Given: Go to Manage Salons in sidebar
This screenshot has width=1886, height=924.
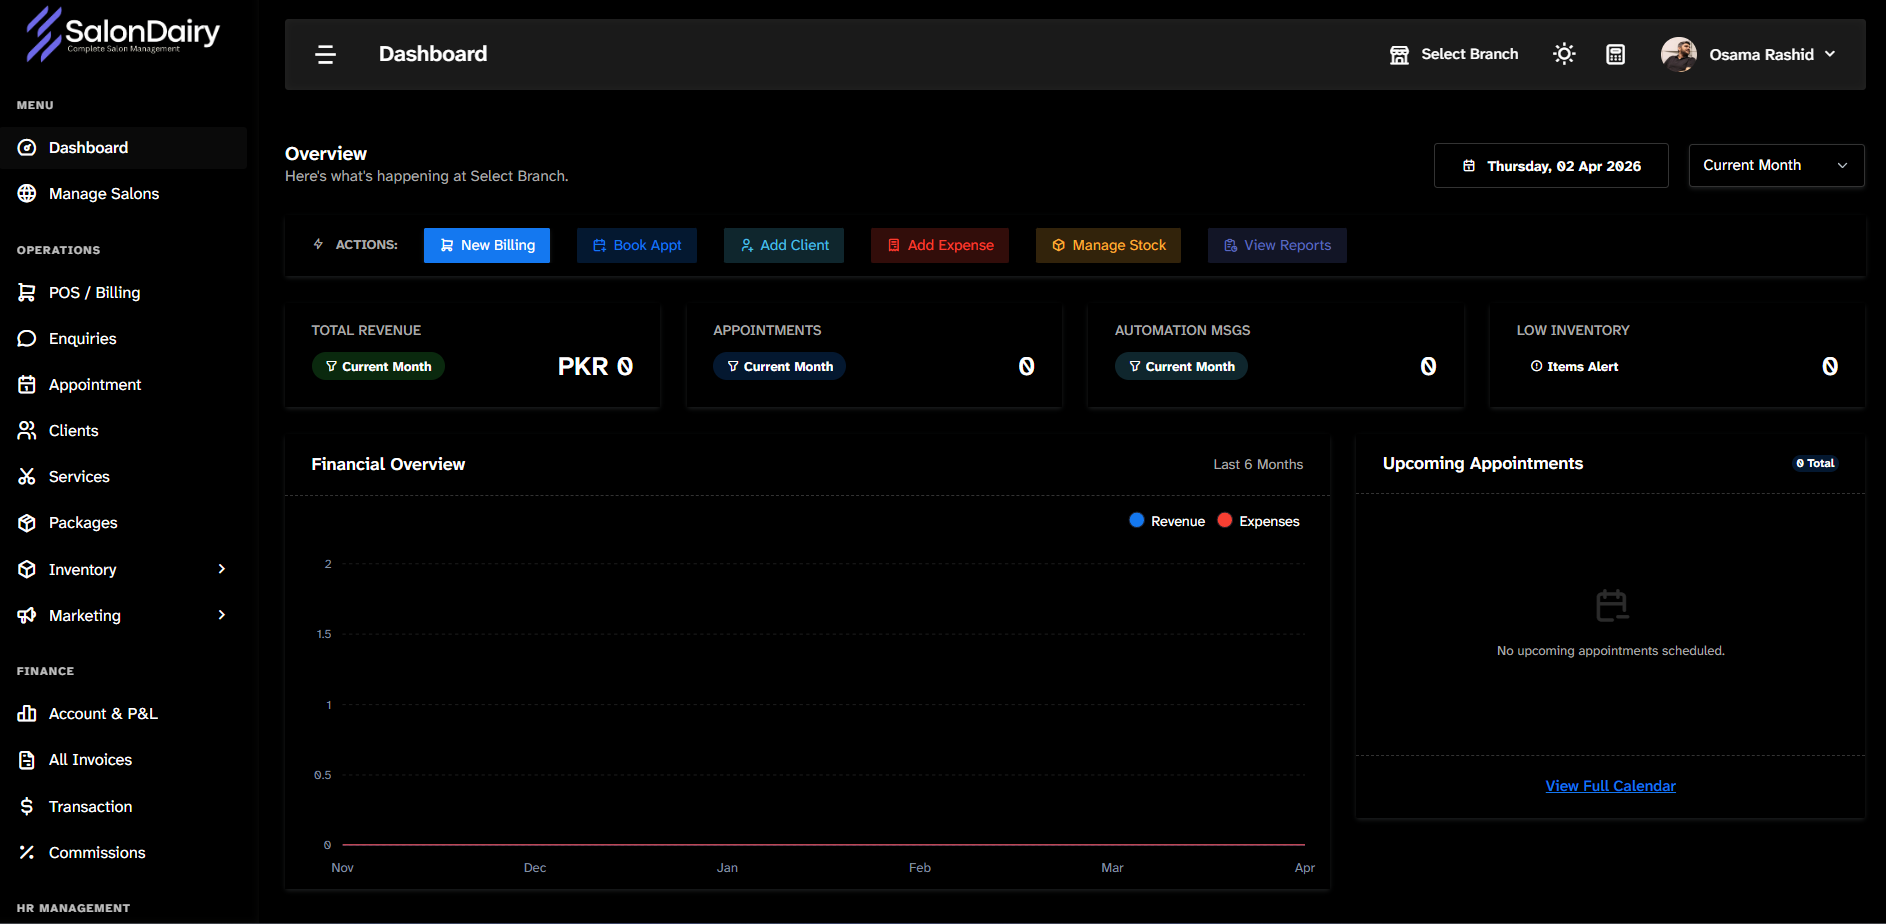Looking at the screenshot, I should pos(104,194).
